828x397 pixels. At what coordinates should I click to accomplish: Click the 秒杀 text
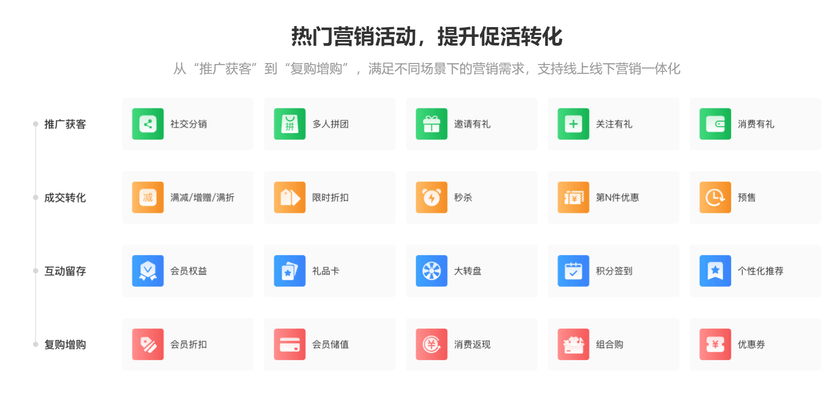(463, 198)
